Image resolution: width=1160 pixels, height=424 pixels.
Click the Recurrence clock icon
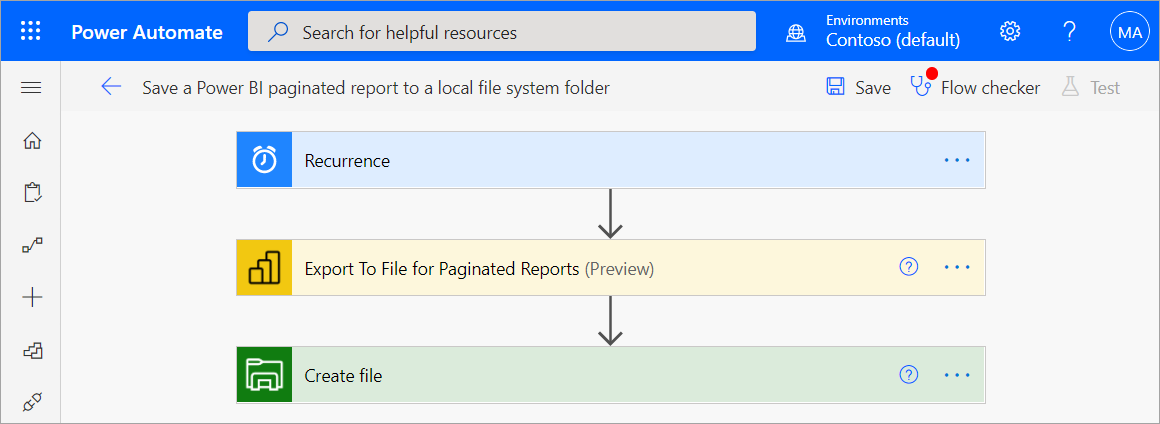pyautogui.click(x=264, y=160)
